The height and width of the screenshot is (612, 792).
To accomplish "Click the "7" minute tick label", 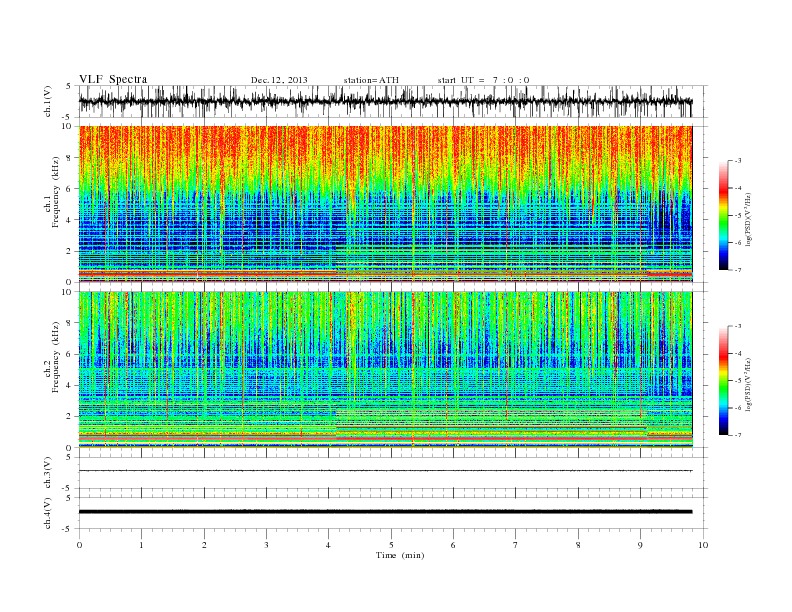I will pos(516,545).
